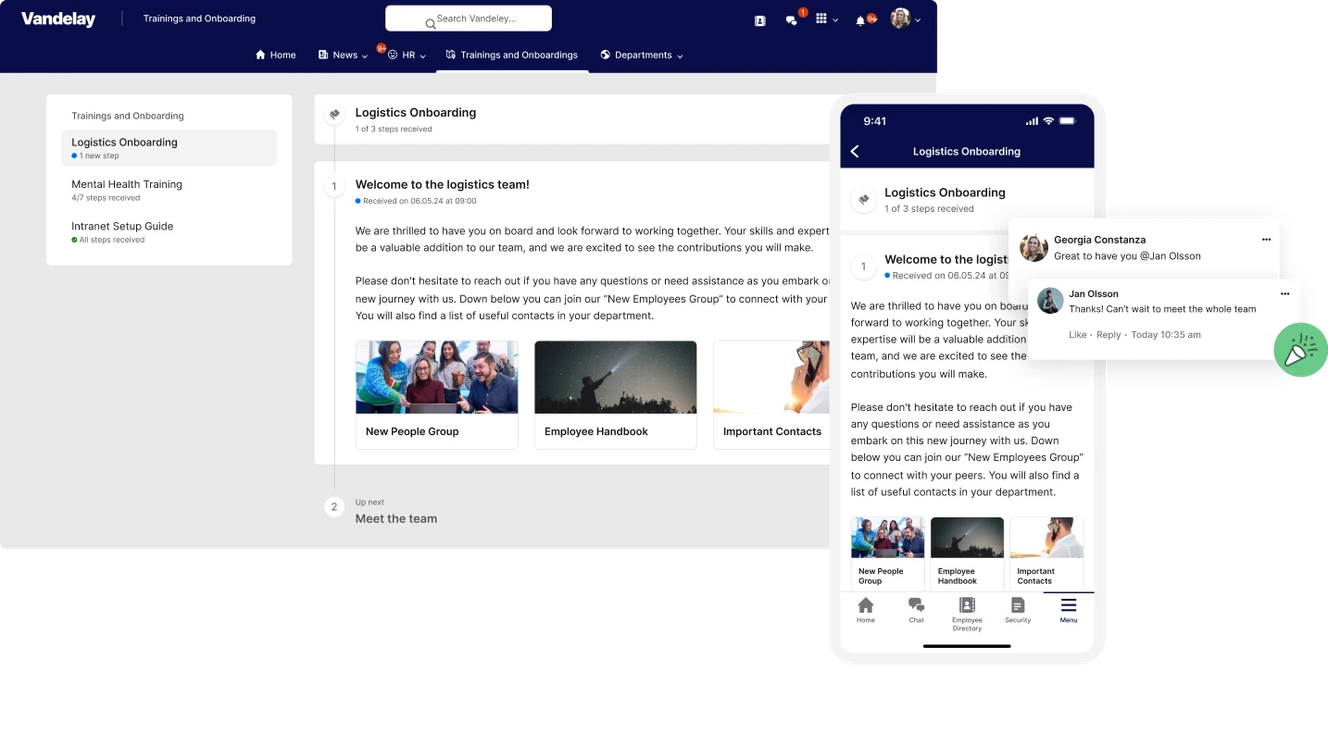Image resolution: width=1328 pixels, height=733 pixels.
Task: Open the Mental Health Training item
Action: [126, 184]
